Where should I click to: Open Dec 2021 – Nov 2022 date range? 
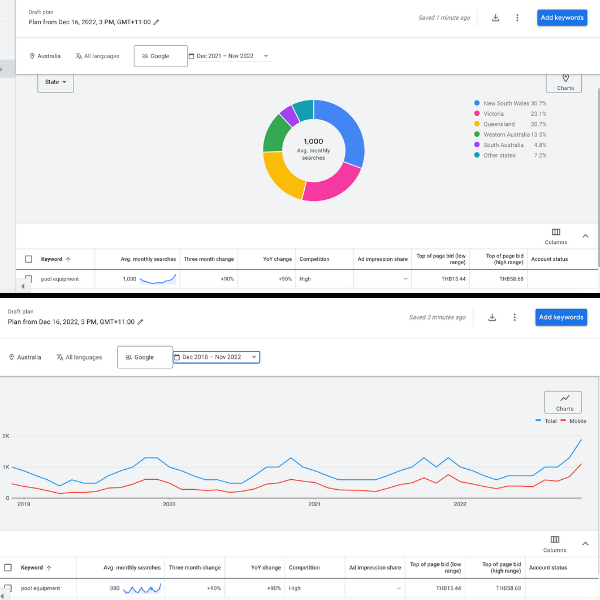tap(230, 56)
